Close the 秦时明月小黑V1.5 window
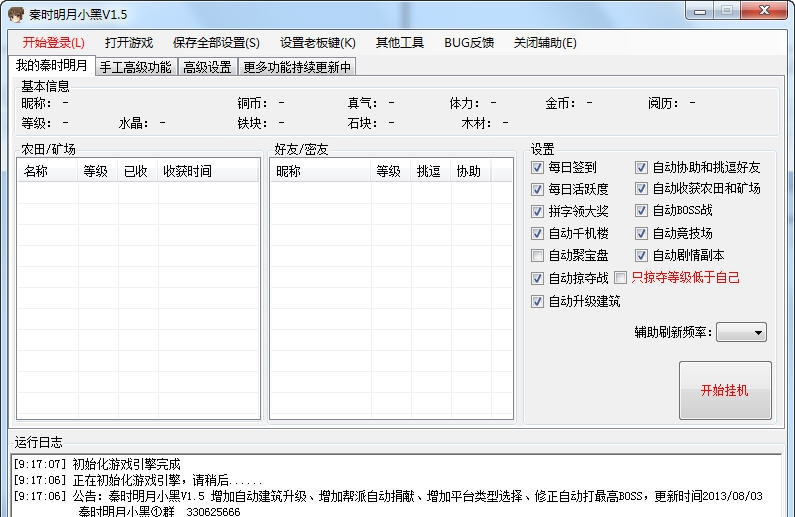Screen dimensions: 795x517 pos(765,11)
